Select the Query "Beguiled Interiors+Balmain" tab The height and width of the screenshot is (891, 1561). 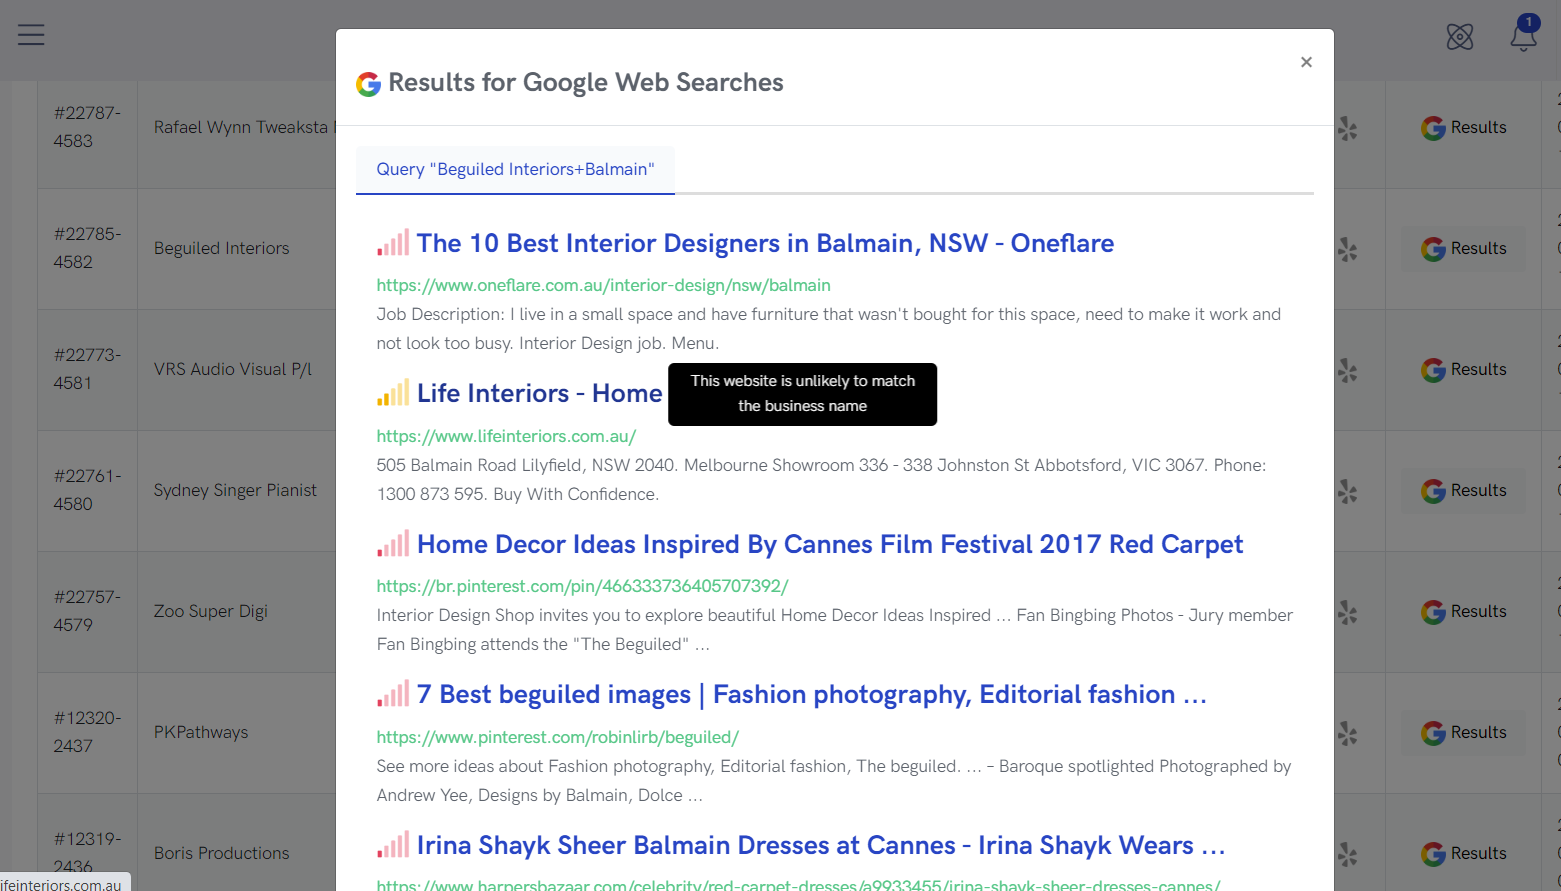click(x=515, y=170)
